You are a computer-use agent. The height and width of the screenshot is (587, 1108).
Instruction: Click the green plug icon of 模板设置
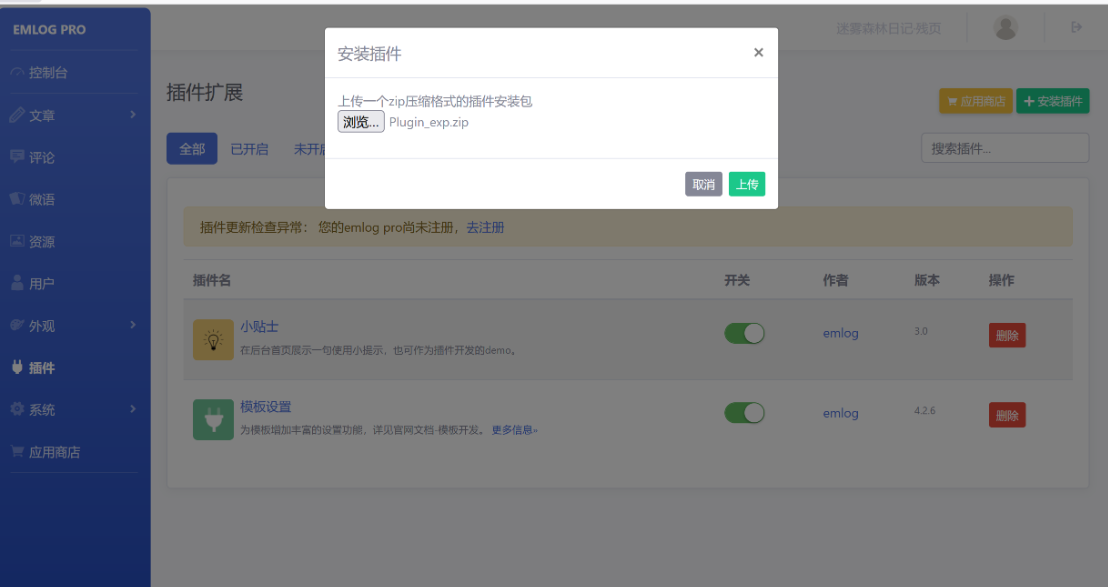tap(213, 420)
